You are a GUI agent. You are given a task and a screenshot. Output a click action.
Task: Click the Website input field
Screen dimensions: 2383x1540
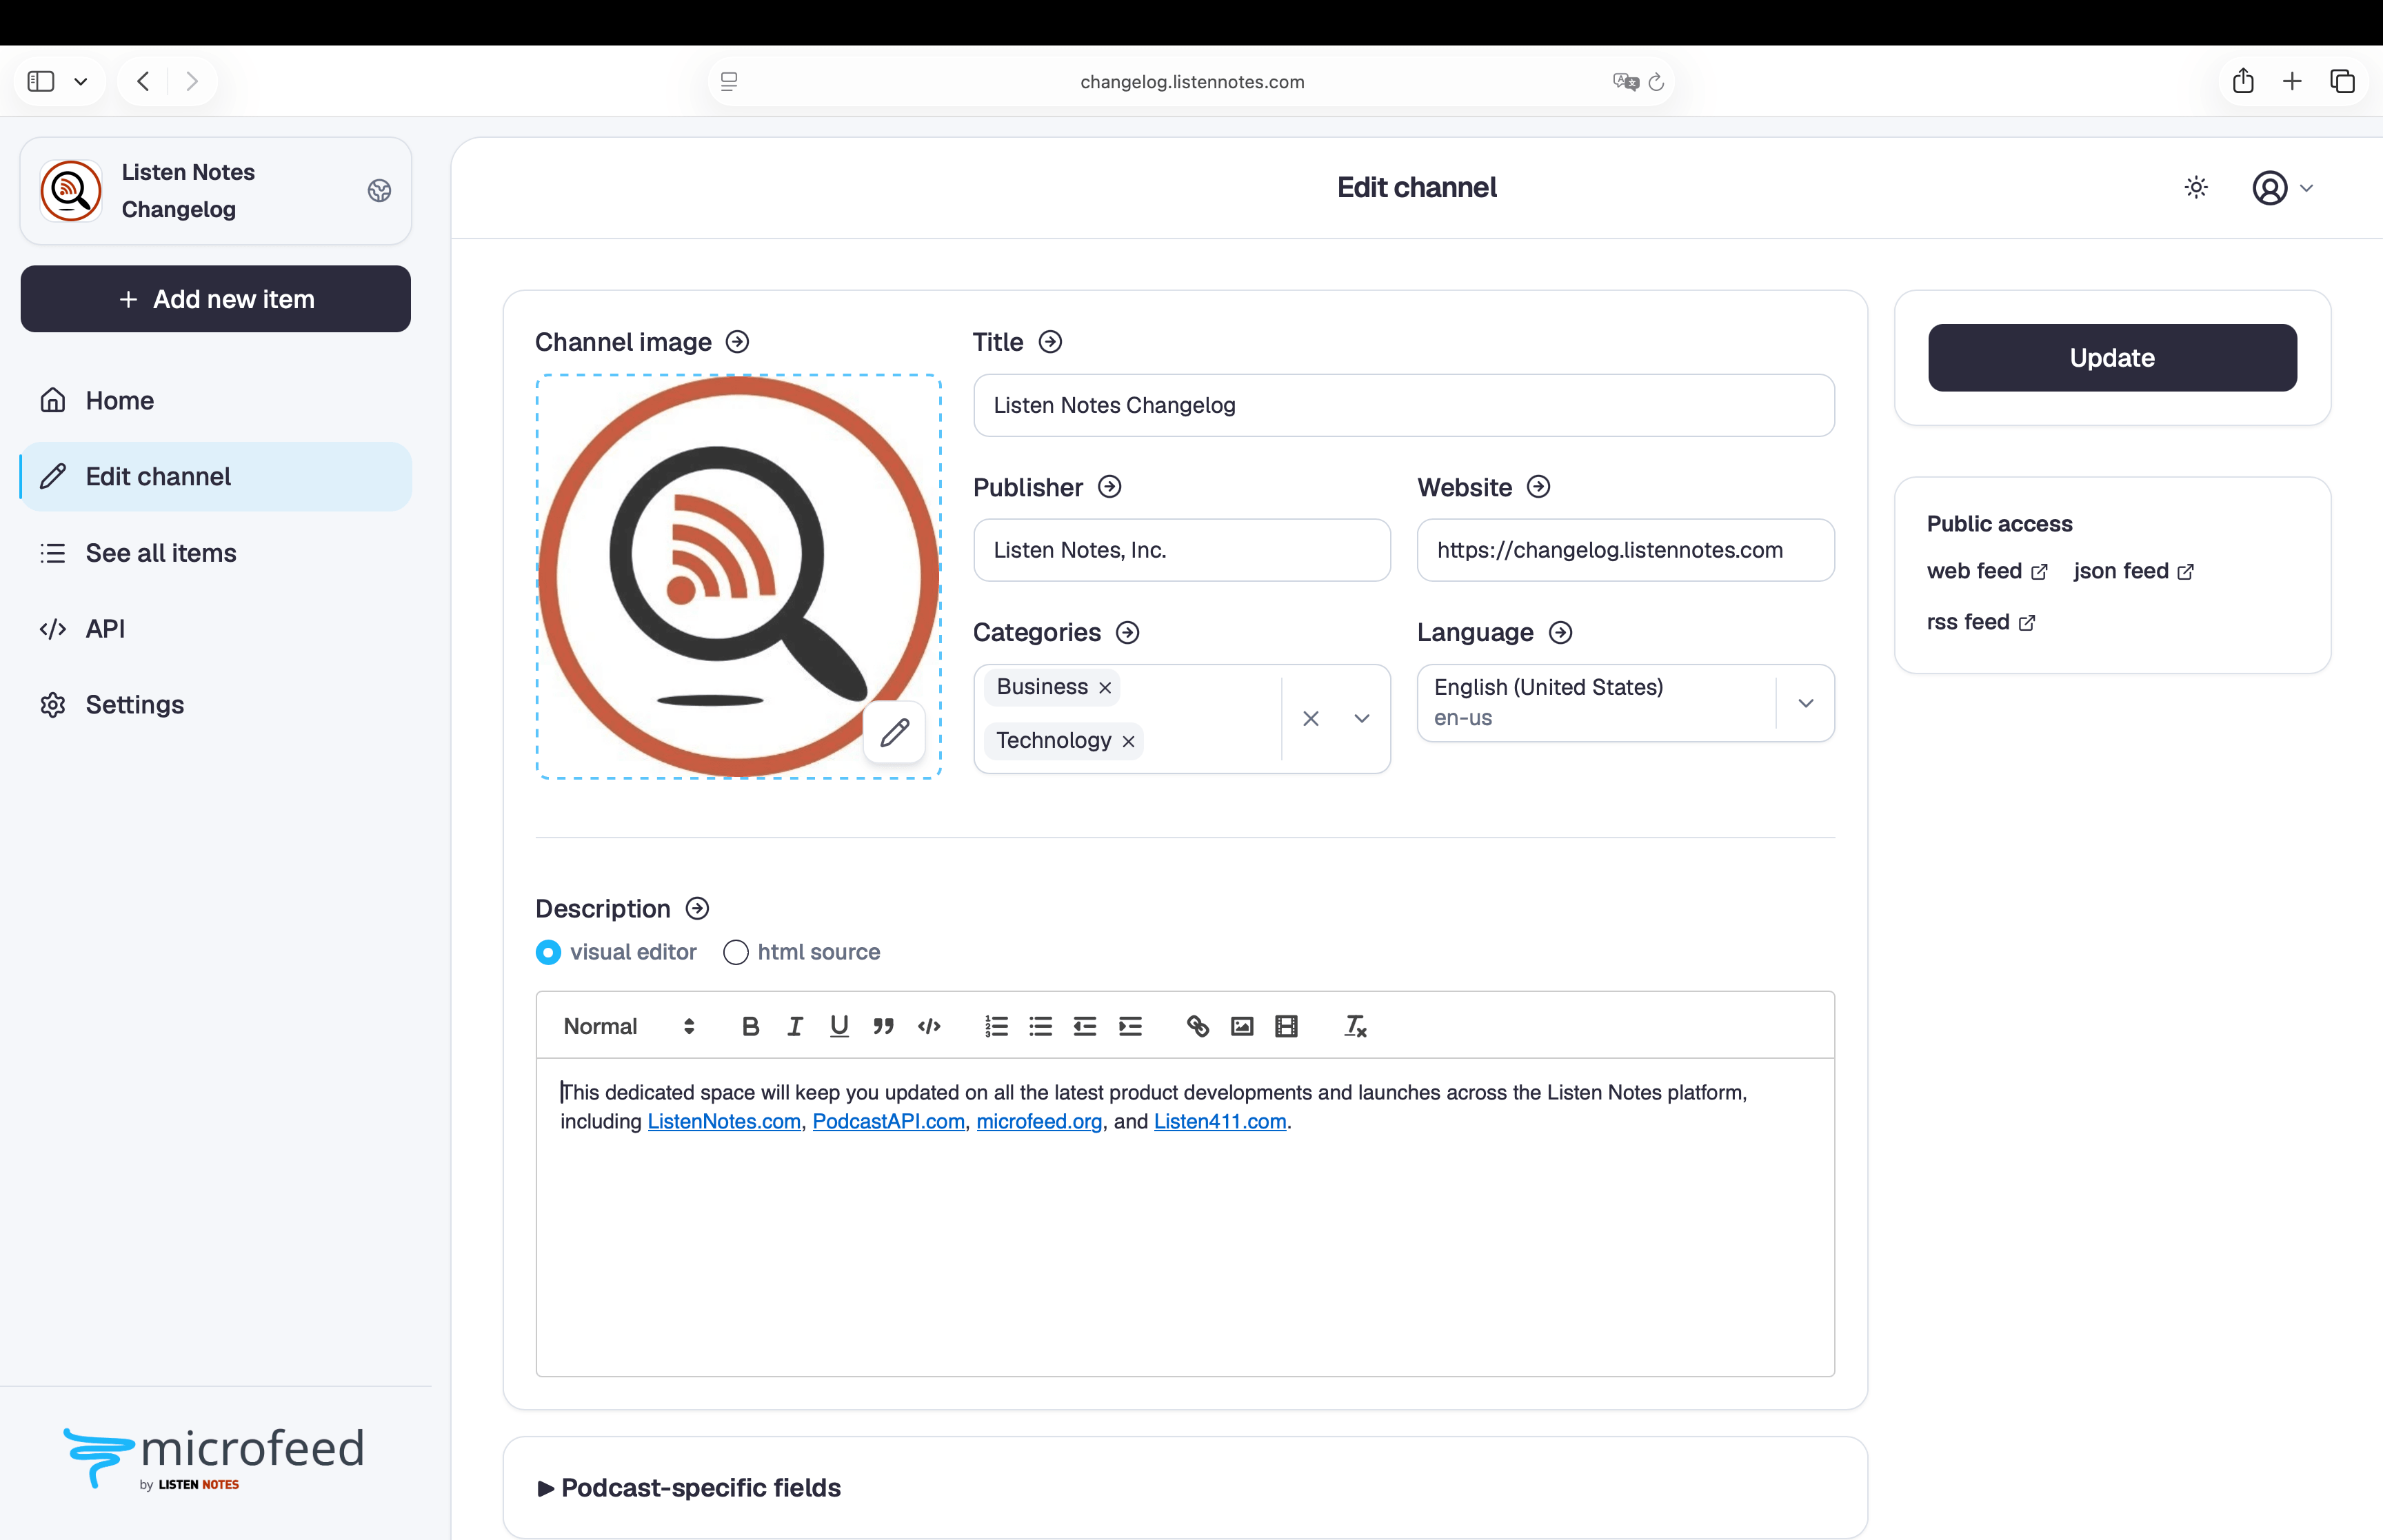(1625, 550)
